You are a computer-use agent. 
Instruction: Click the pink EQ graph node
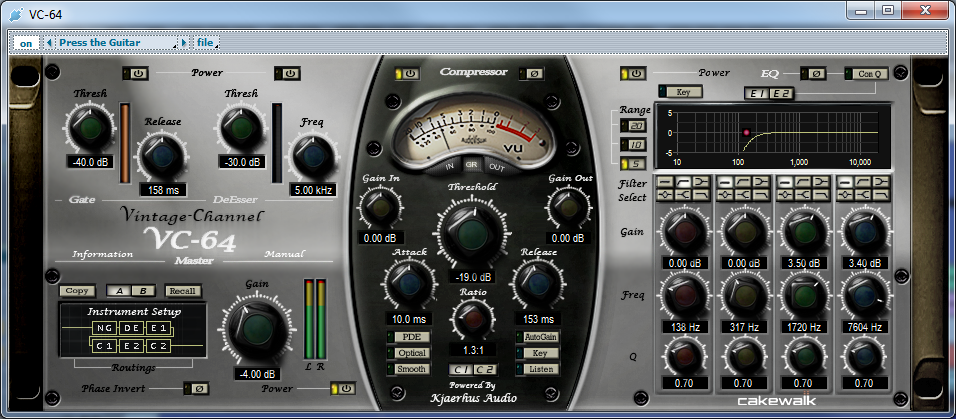tap(745, 132)
